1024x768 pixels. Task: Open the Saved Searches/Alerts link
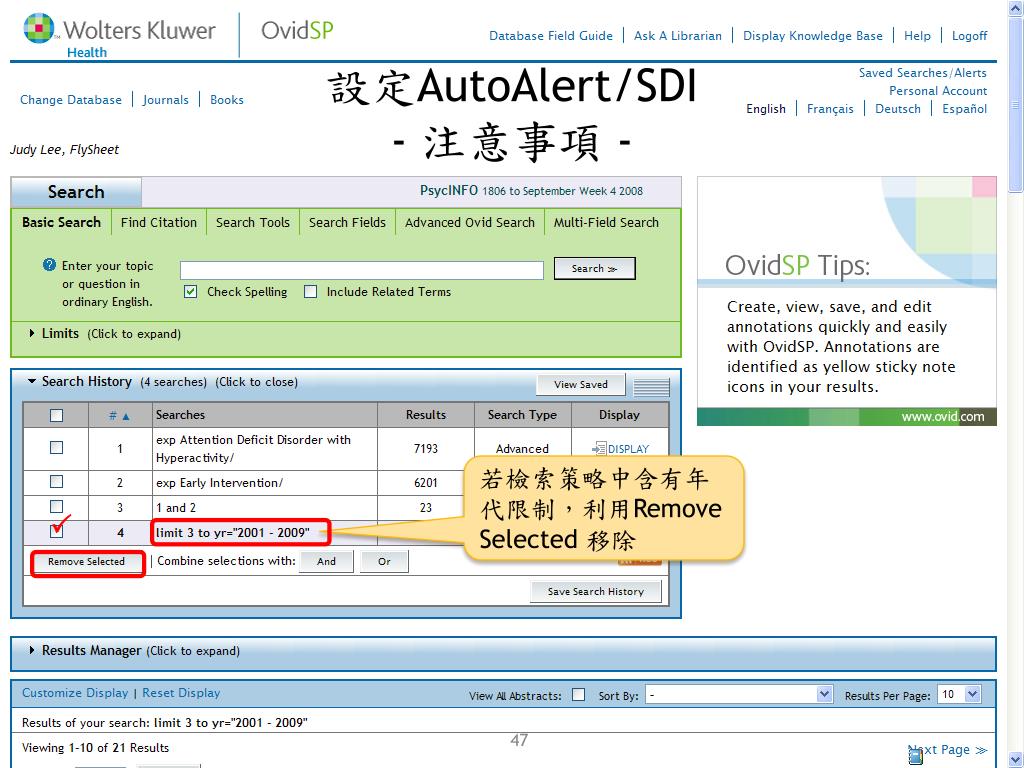pos(922,73)
